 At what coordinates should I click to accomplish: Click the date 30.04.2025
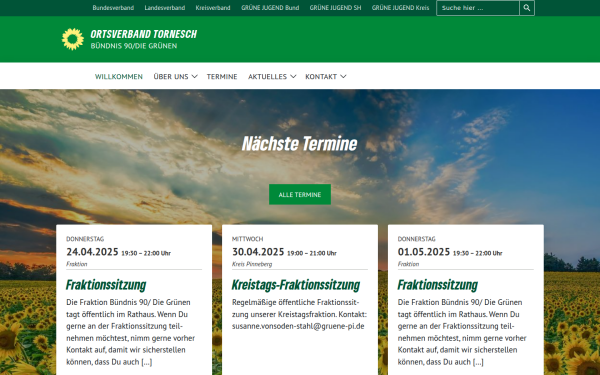[x=258, y=252]
